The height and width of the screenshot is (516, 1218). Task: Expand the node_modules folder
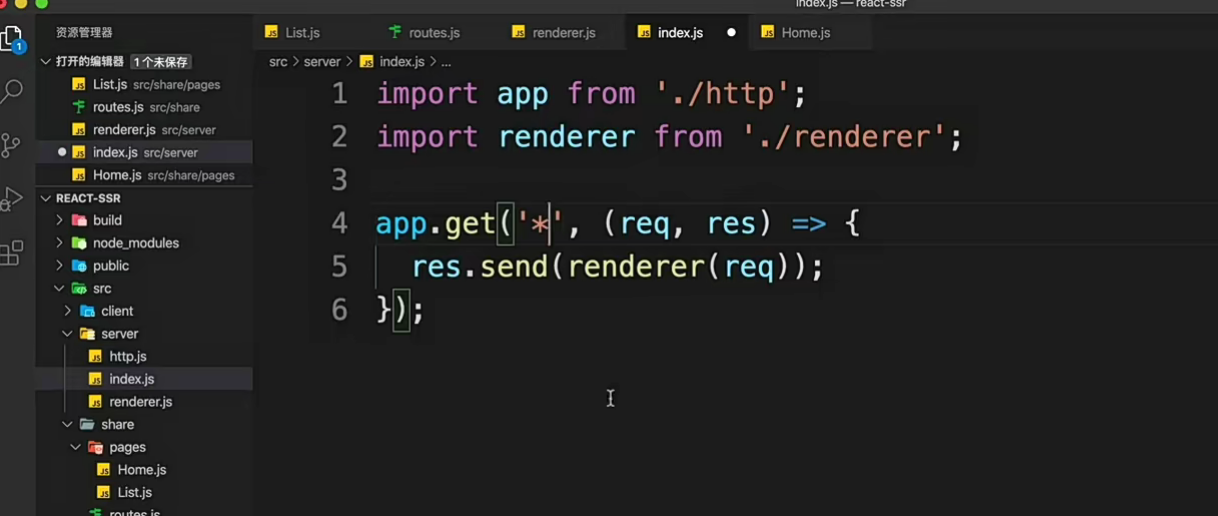click(x=135, y=243)
